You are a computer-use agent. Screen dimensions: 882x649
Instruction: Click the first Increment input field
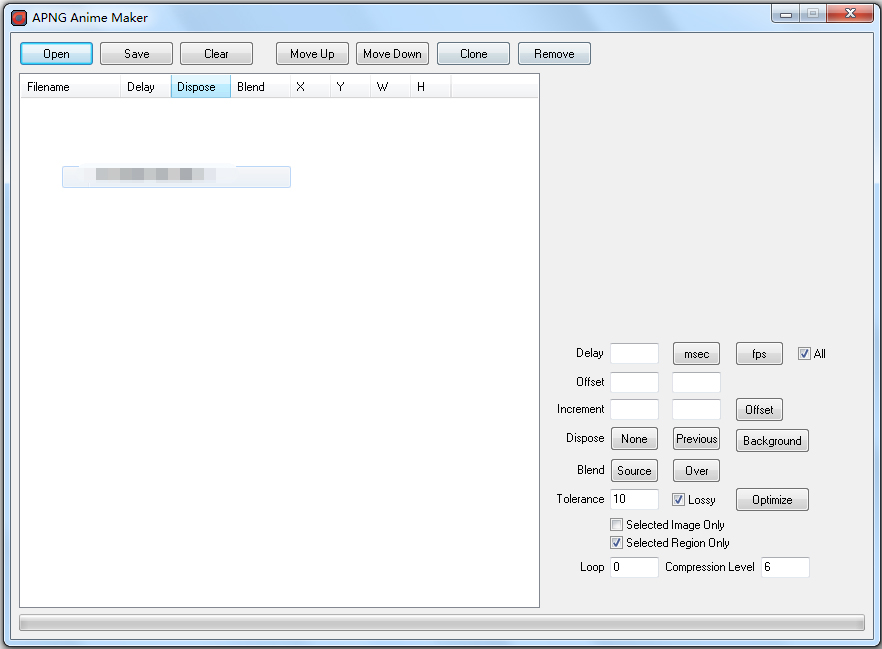pos(634,409)
